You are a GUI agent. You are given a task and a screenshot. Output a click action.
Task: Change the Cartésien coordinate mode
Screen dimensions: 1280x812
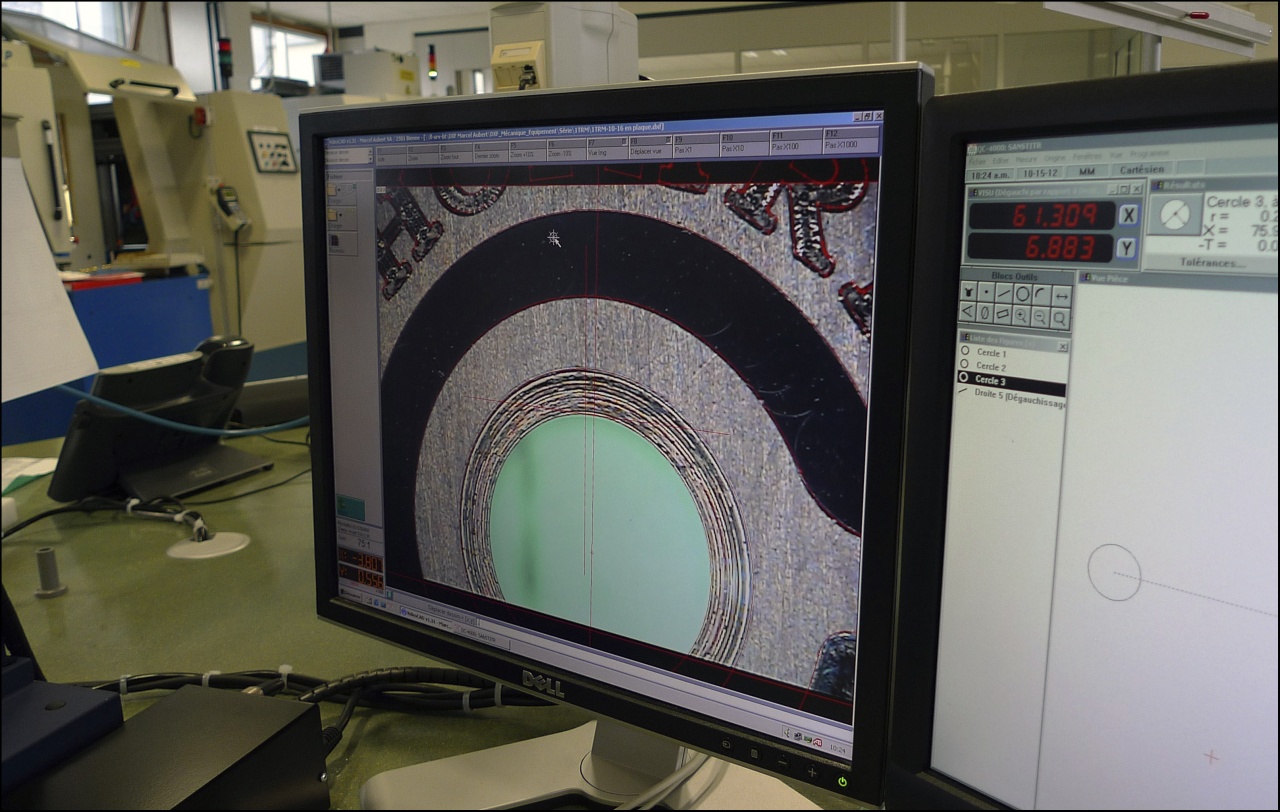click(x=1140, y=170)
